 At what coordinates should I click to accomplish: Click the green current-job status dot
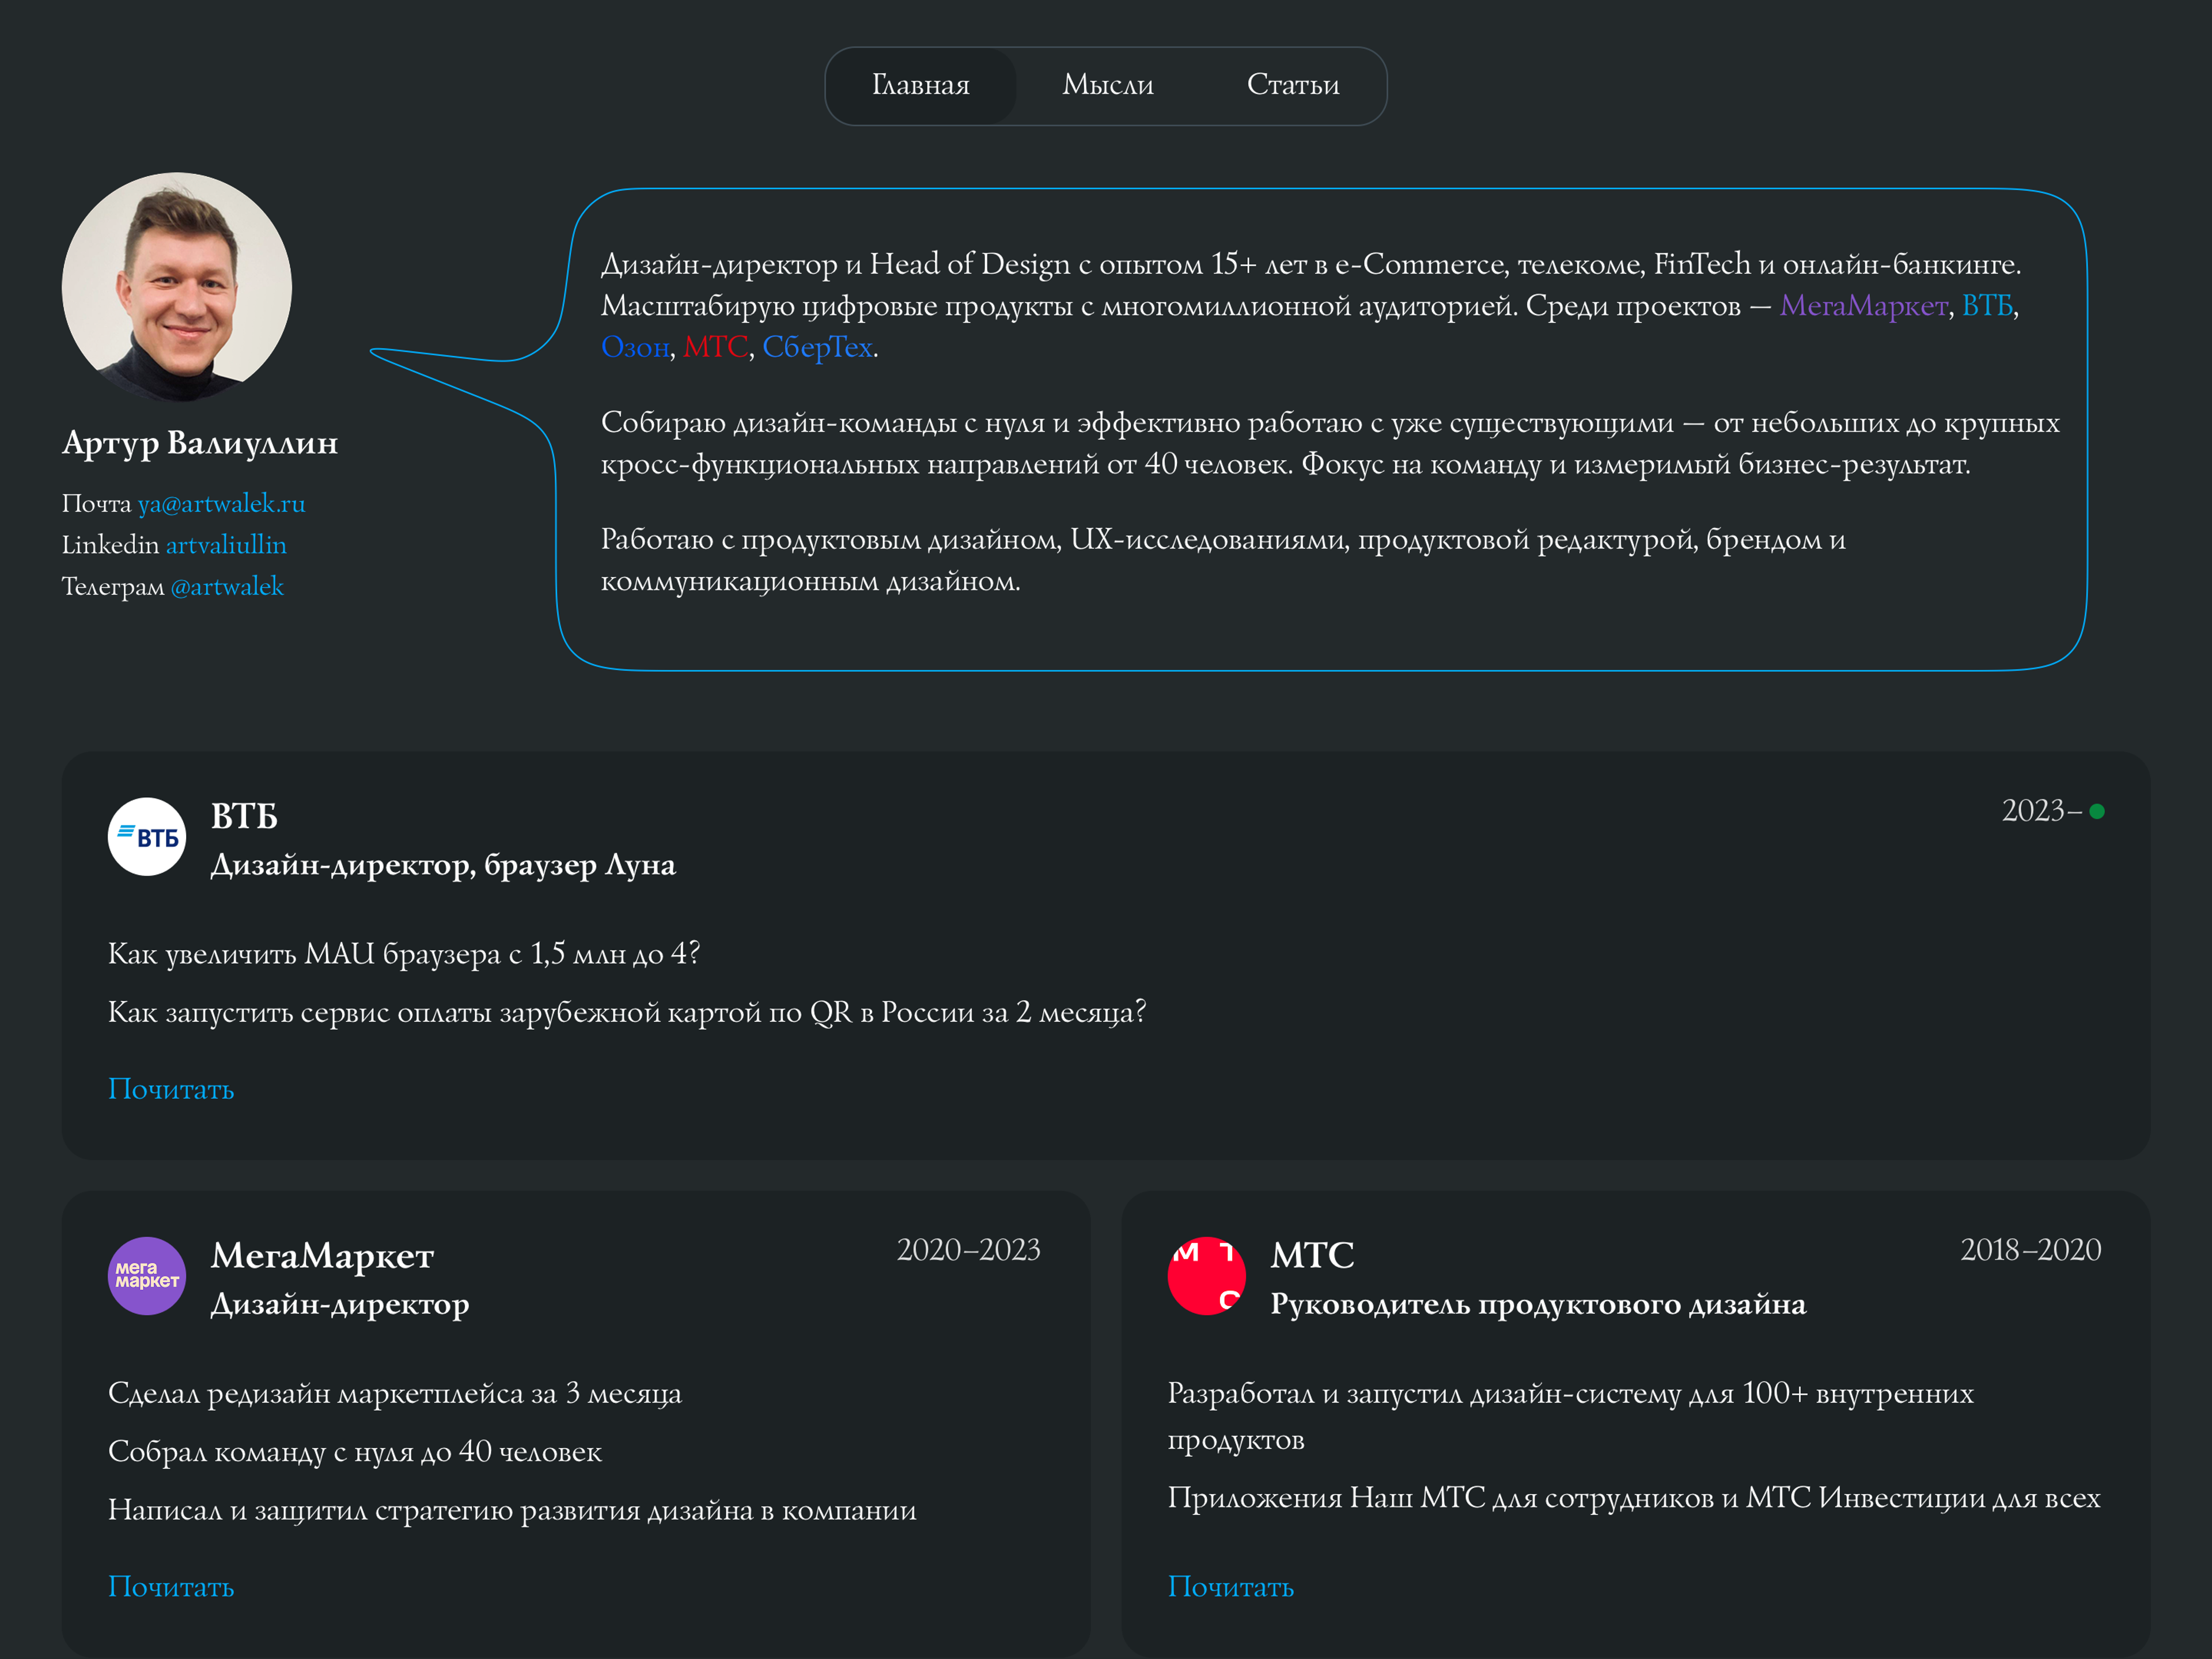pos(2097,811)
